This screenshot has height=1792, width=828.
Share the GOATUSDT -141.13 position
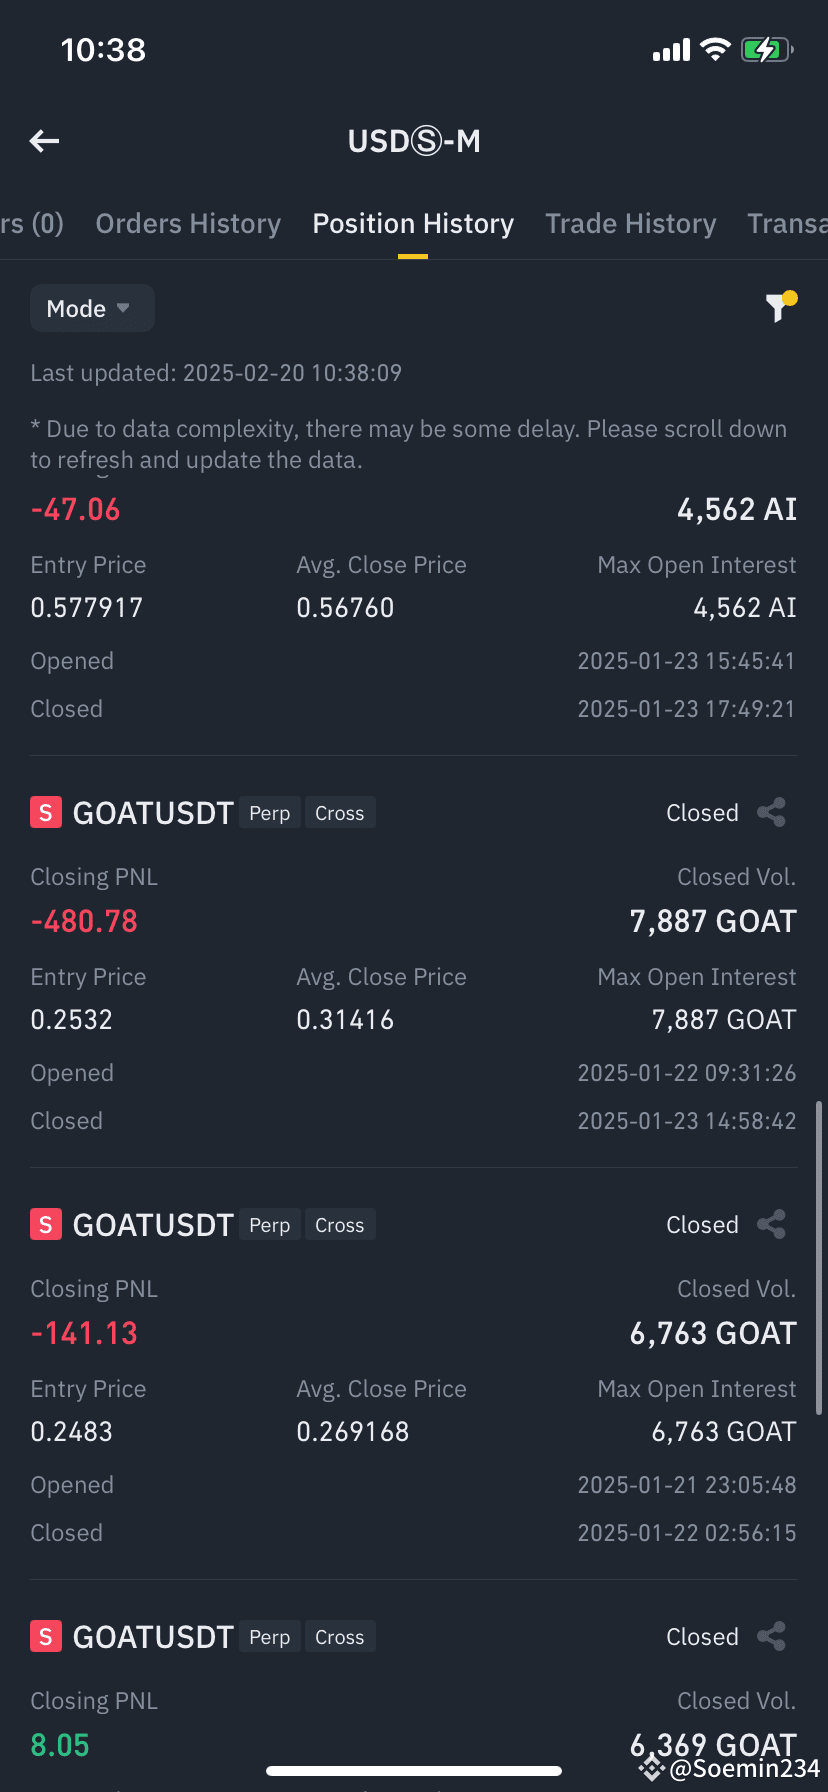point(772,1225)
